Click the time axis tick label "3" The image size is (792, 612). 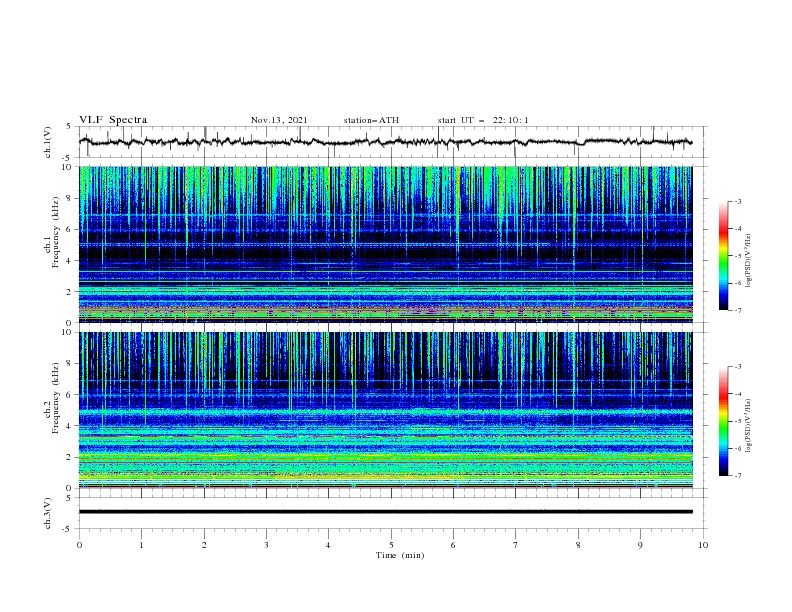266,545
